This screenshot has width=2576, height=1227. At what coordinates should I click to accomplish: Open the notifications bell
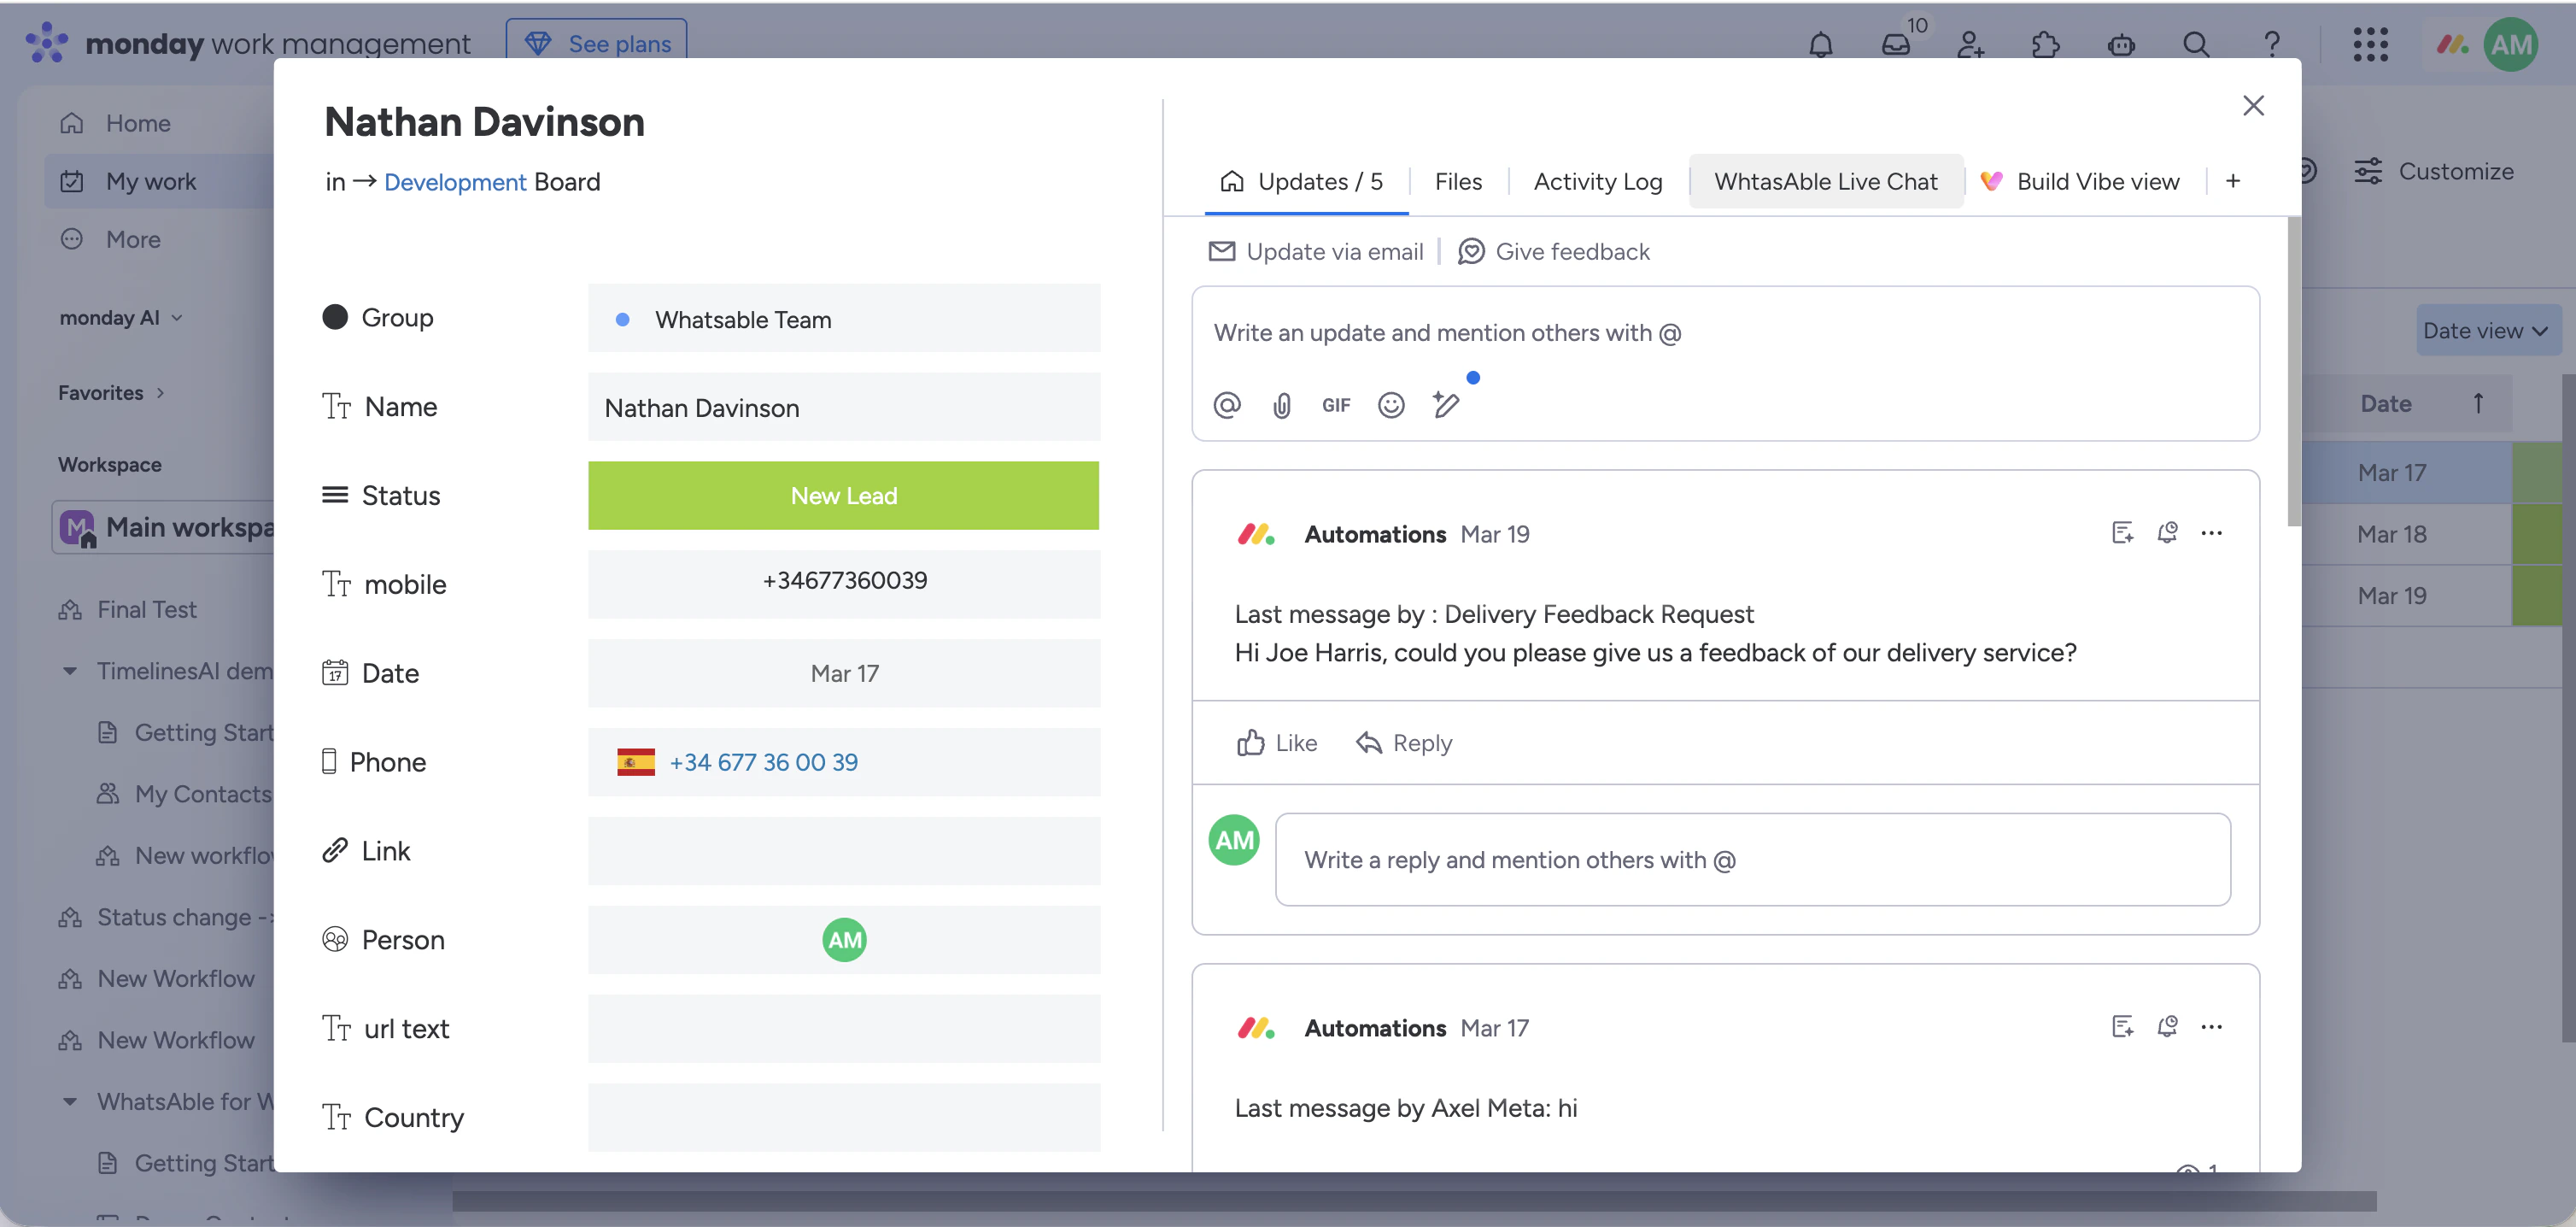click(x=1820, y=44)
